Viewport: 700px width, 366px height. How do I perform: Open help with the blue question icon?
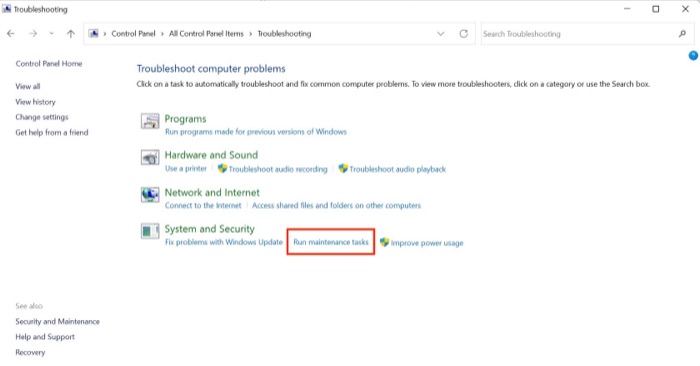[693, 55]
